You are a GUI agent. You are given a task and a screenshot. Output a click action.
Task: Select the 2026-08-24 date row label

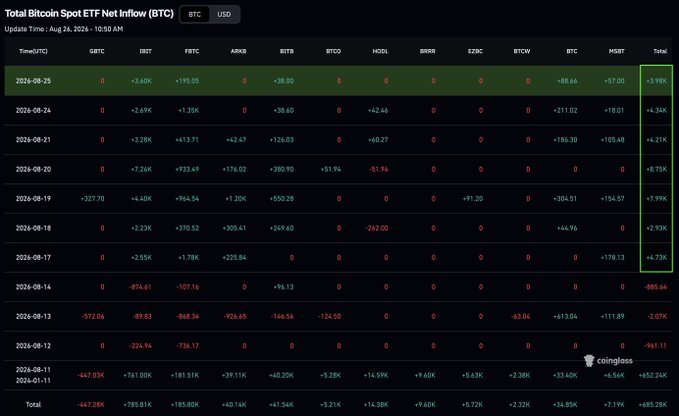pyautogui.click(x=33, y=110)
